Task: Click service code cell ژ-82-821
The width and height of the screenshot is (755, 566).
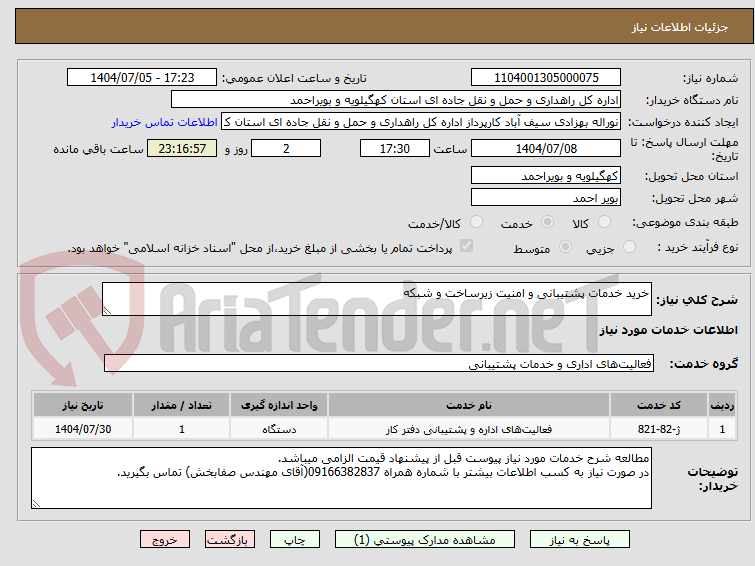Action: click(x=658, y=429)
